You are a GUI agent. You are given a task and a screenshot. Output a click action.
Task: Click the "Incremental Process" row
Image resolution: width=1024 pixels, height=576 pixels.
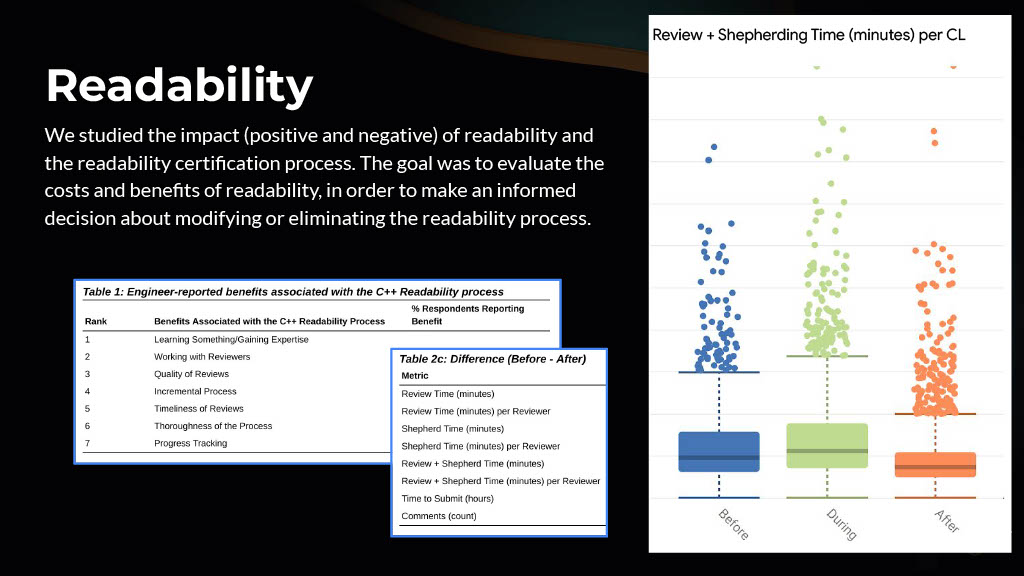tap(195, 391)
